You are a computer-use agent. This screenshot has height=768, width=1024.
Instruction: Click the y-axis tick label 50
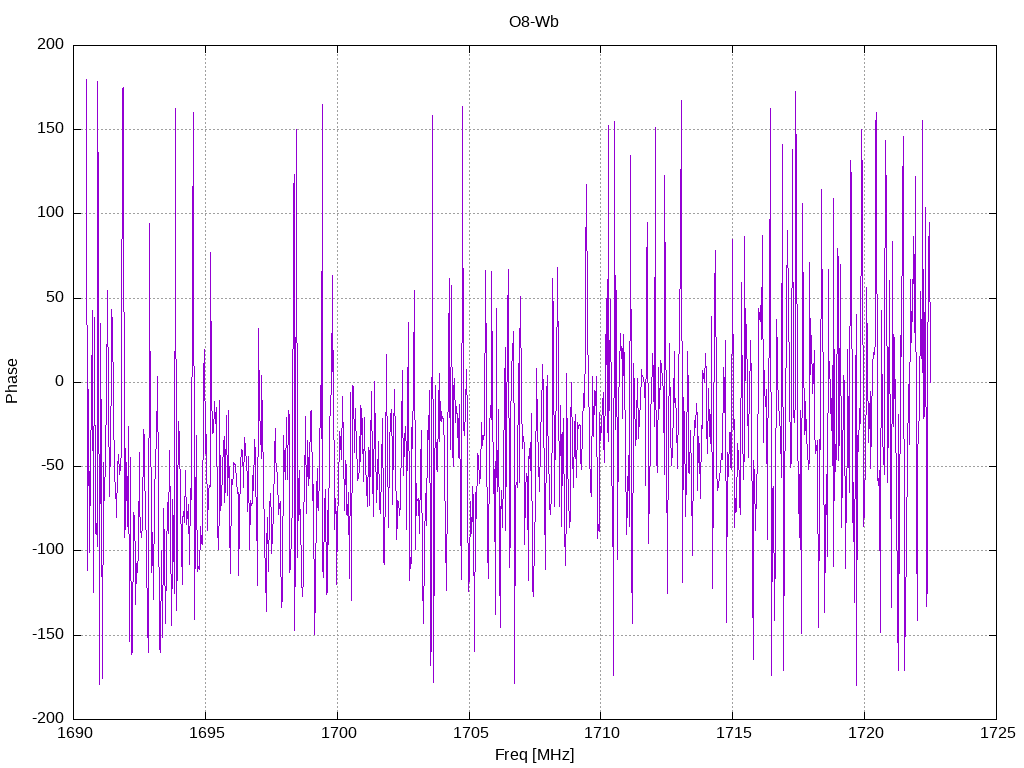(56, 297)
